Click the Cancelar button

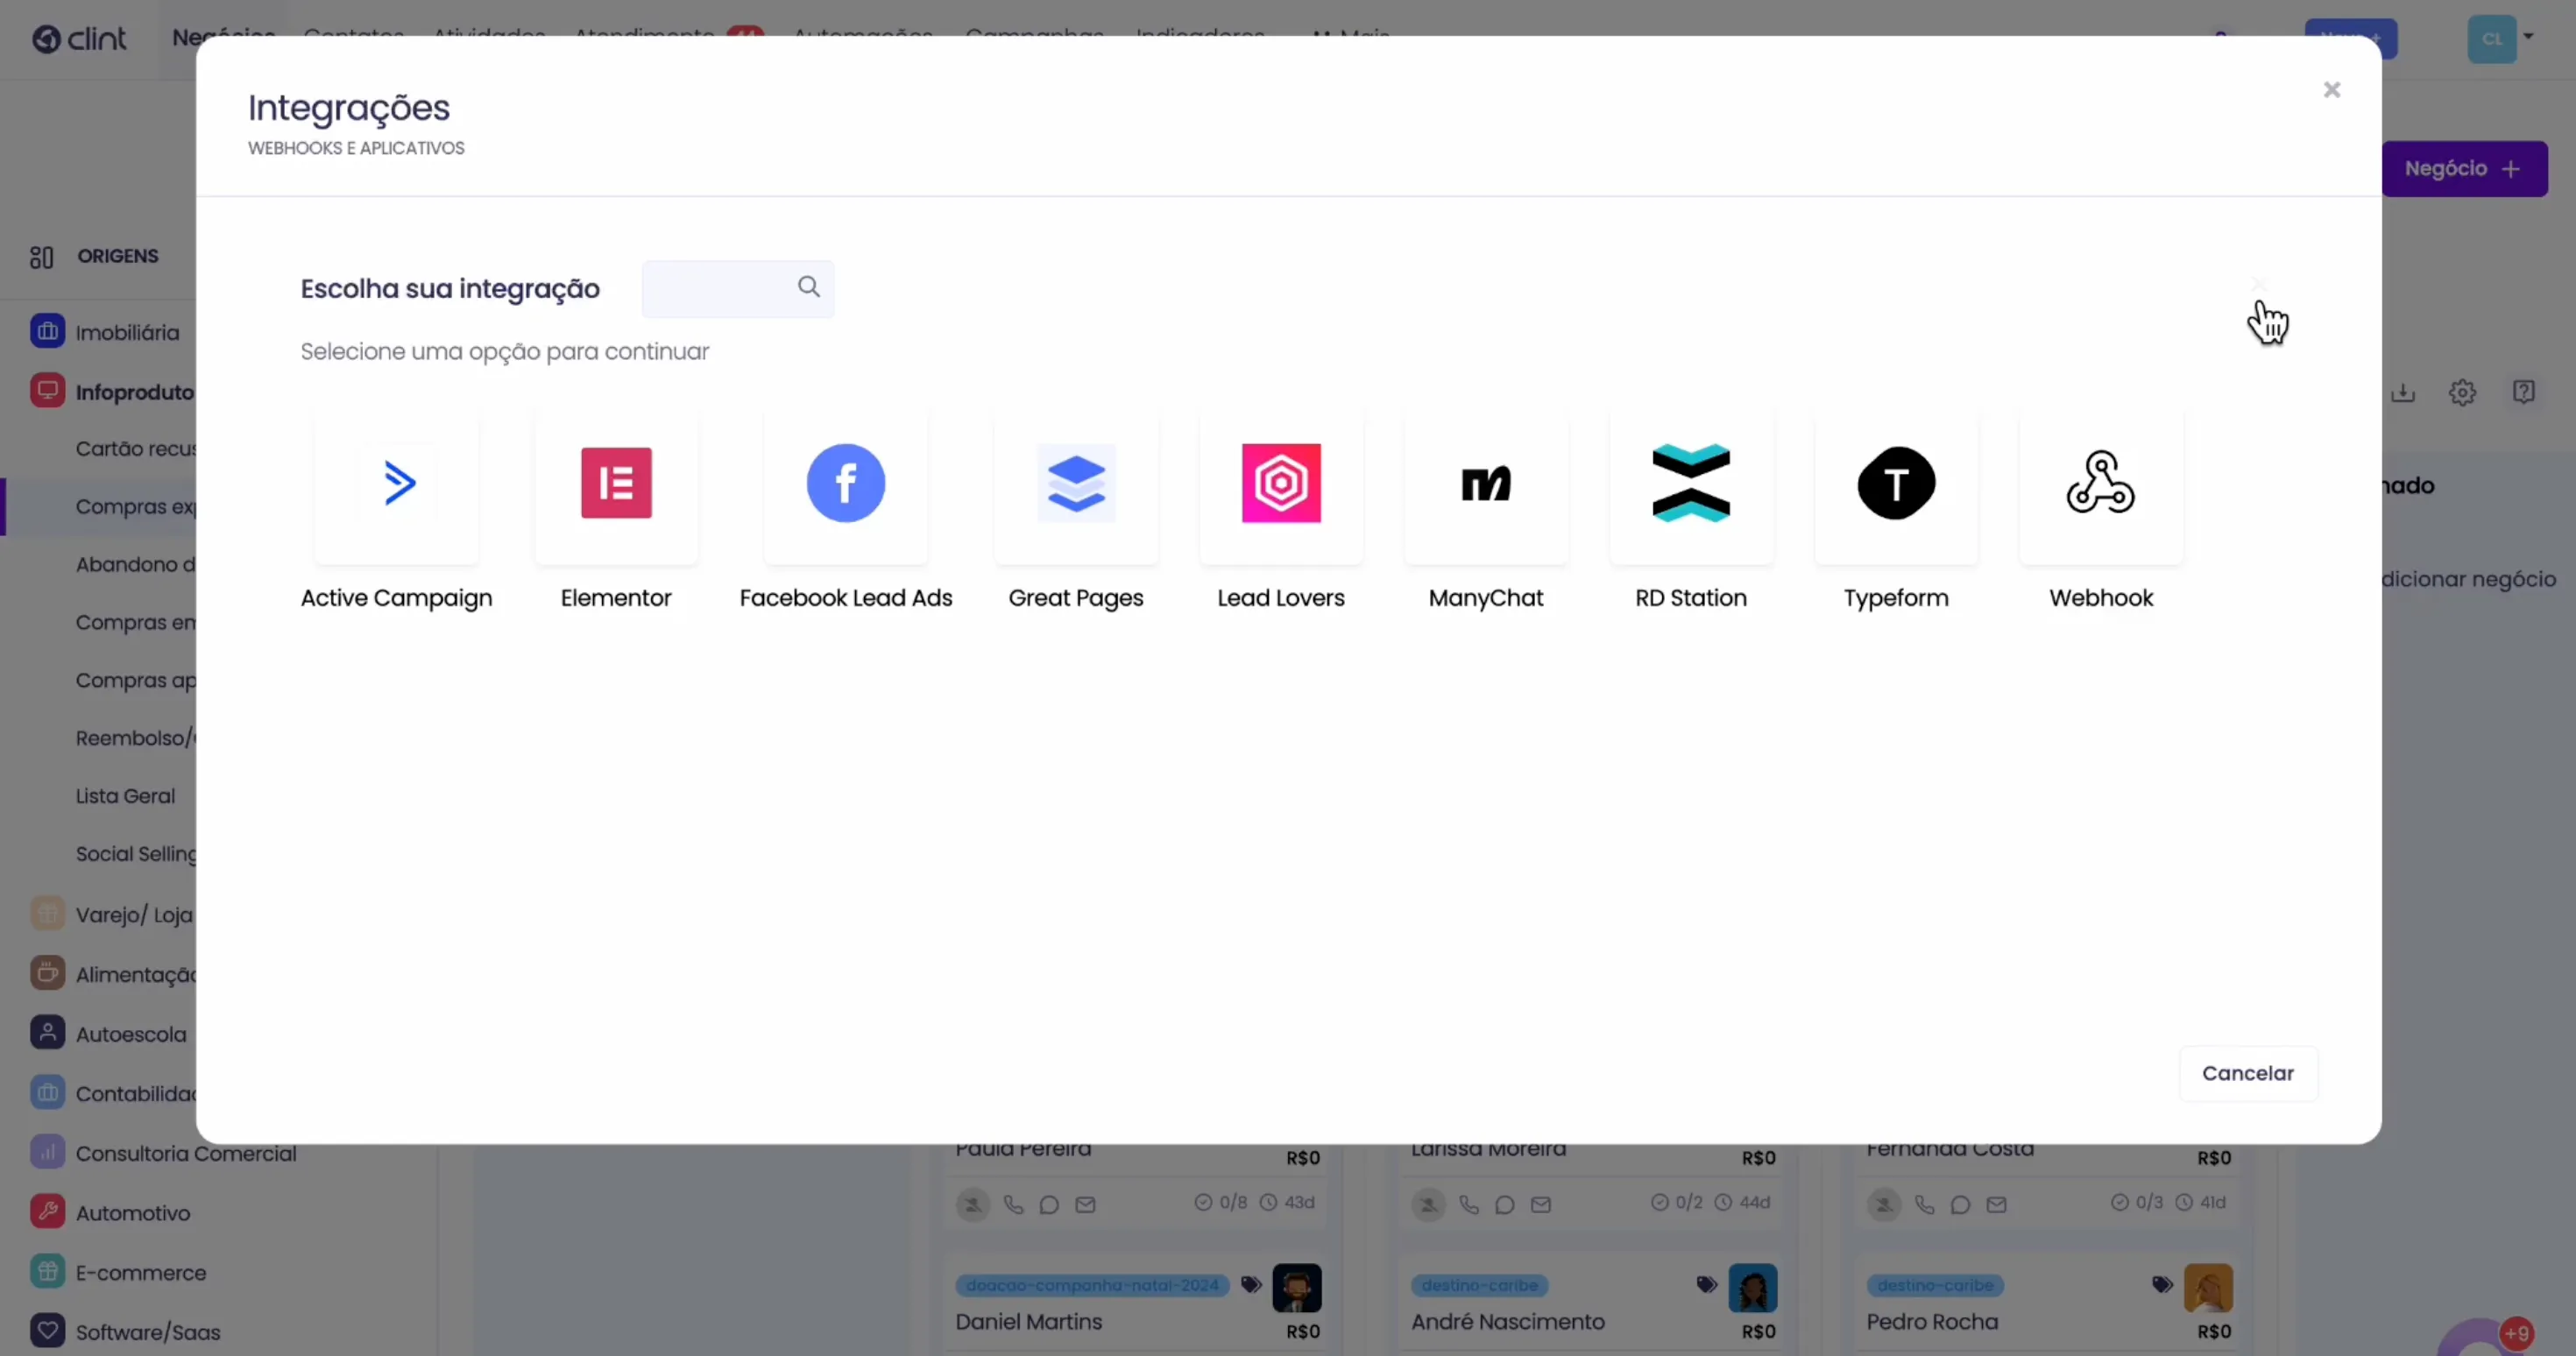2248,1073
